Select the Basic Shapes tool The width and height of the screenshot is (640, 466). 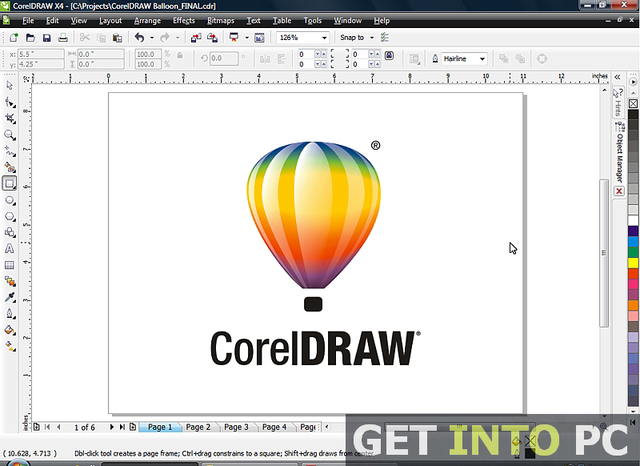point(9,233)
